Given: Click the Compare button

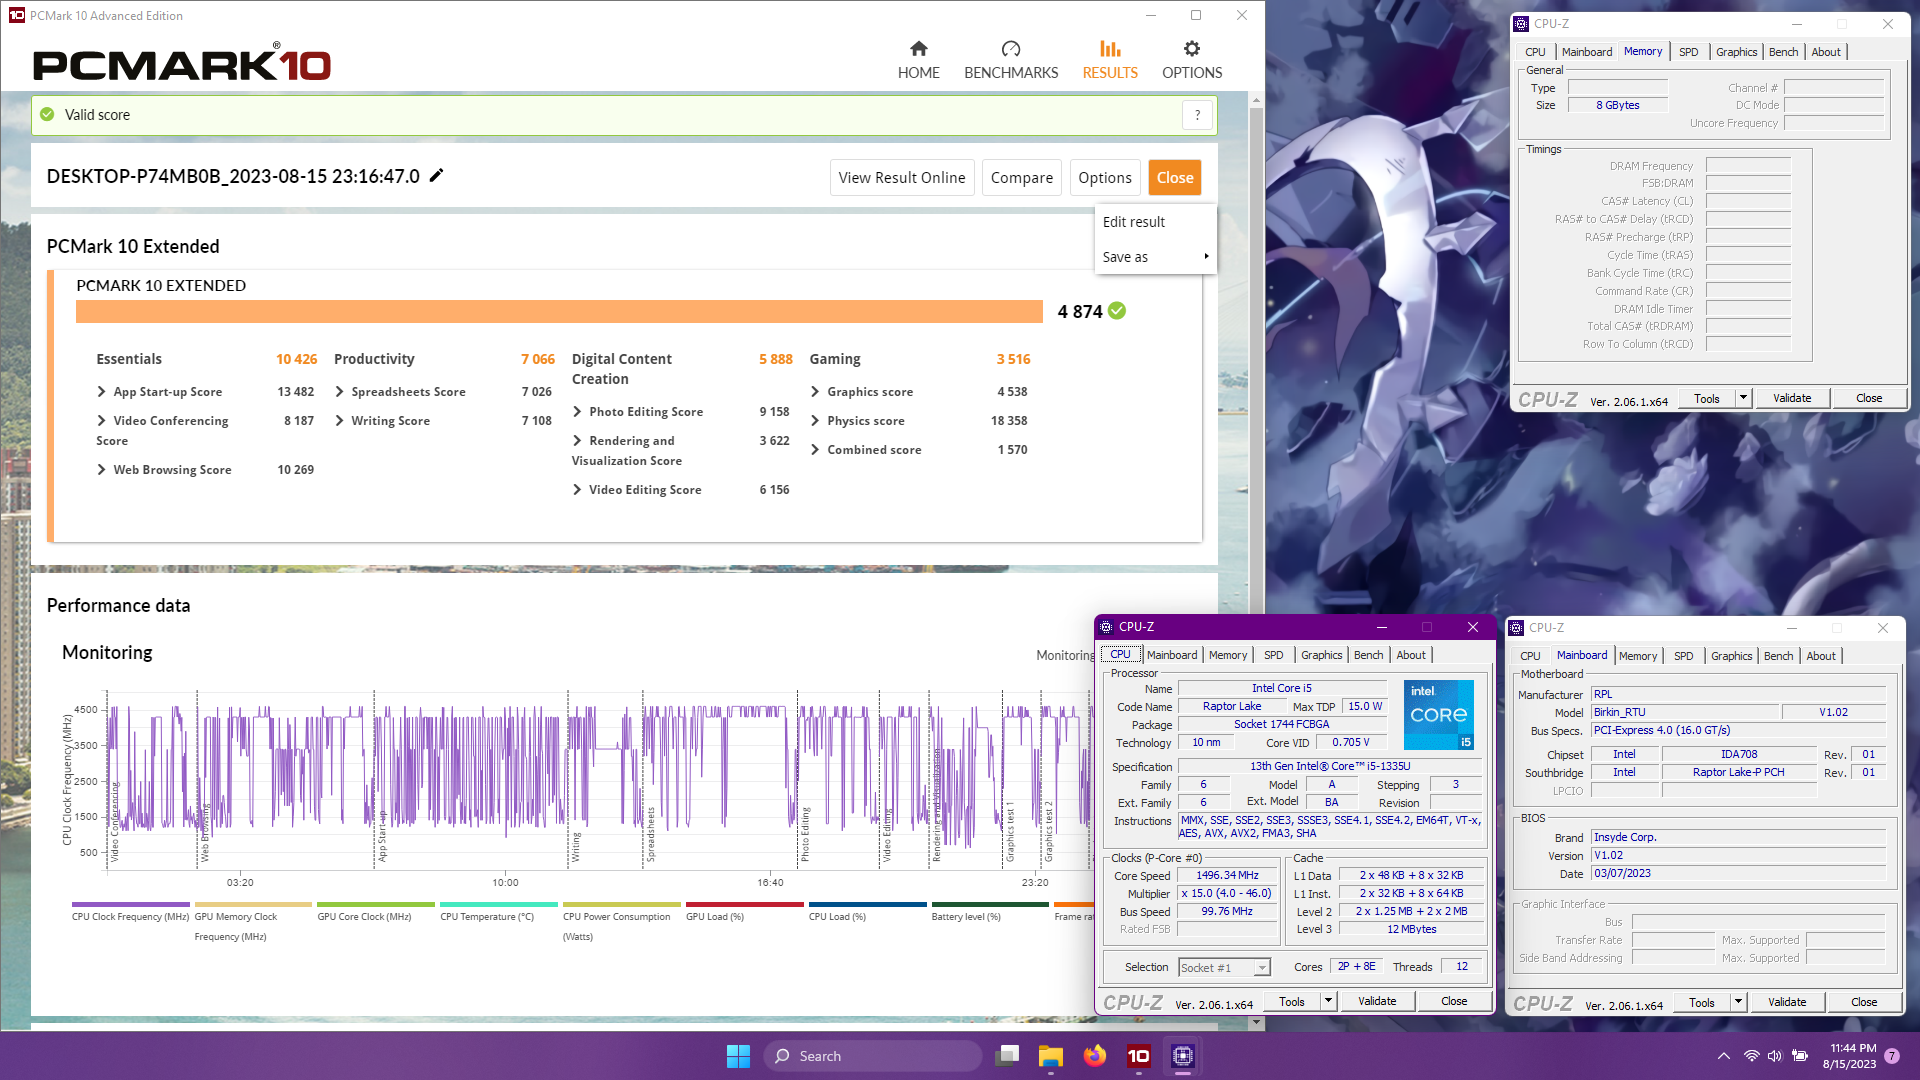Looking at the screenshot, I should pos(1021,177).
